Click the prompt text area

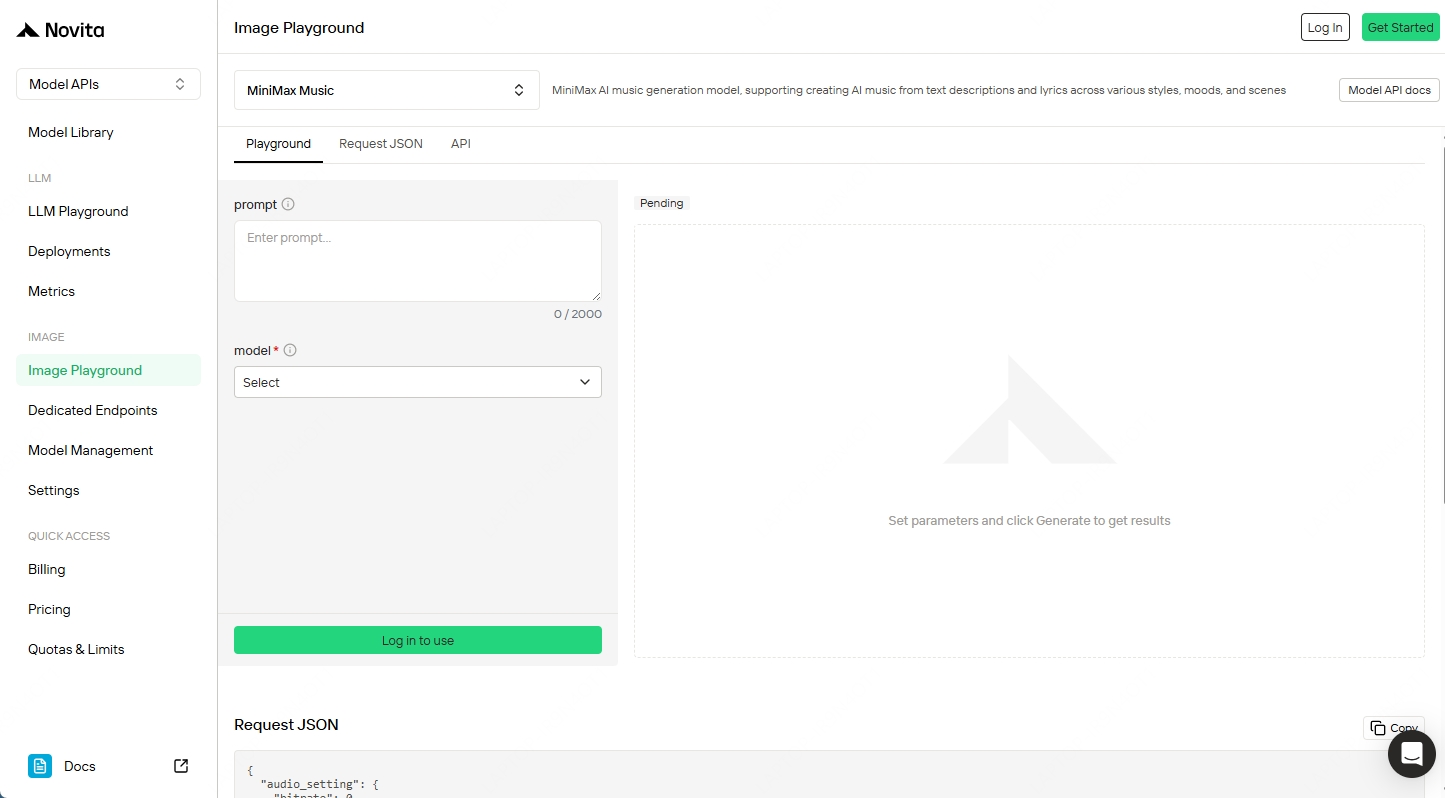coord(418,261)
